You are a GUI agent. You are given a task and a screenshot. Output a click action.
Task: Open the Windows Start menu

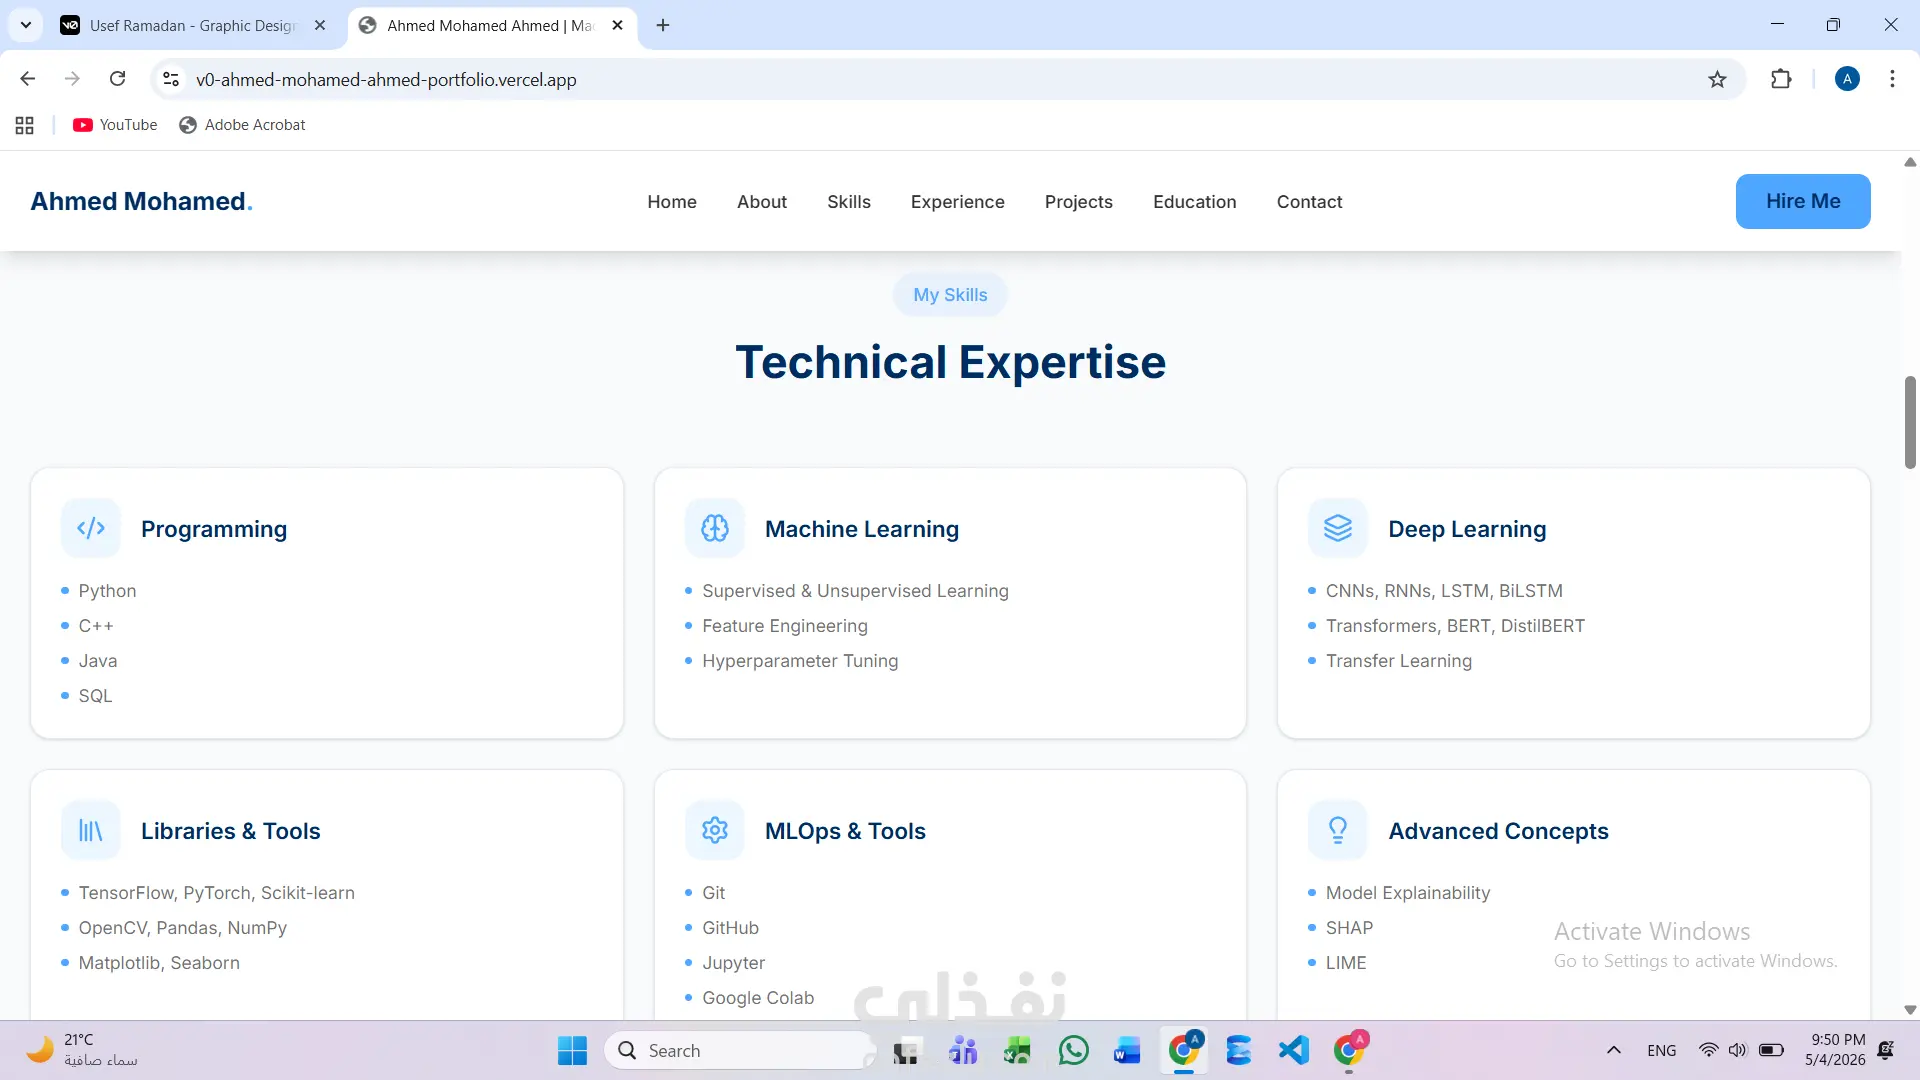573,1051
